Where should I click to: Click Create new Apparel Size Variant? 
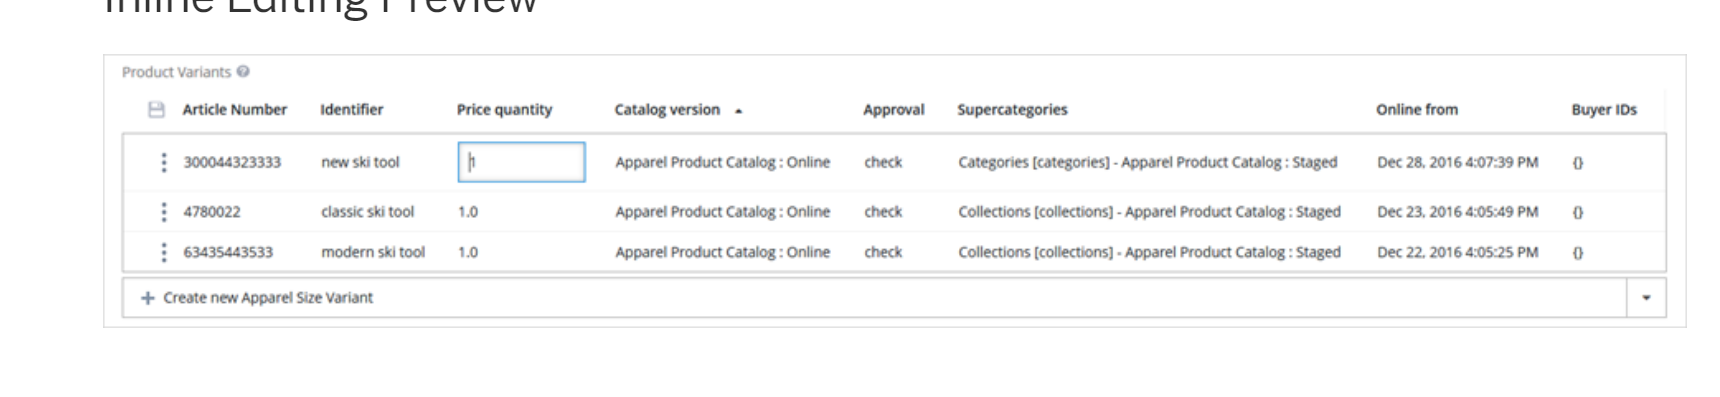point(268,298)
